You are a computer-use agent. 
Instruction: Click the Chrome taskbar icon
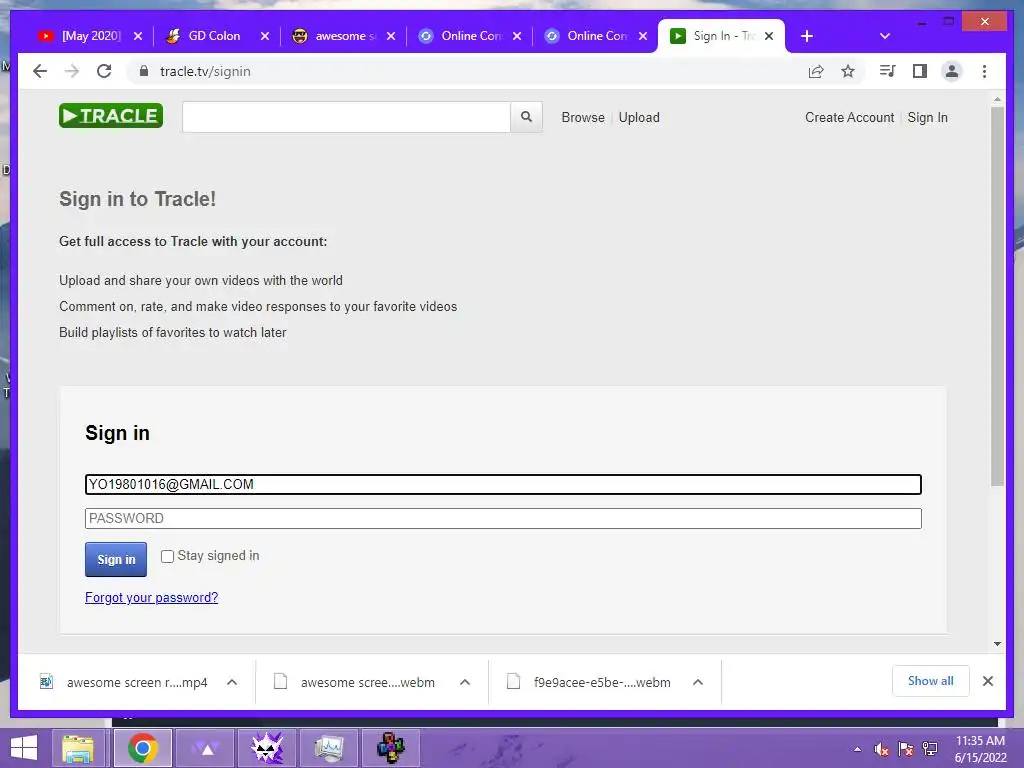pos(142,748)
